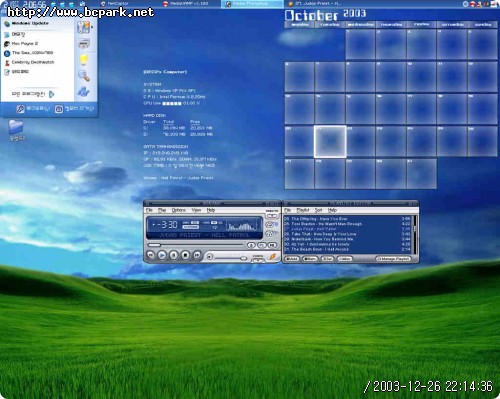Screen dimensions: 500x399
Task: Open The Sea entry in Start menu
Action: (29, 53)
